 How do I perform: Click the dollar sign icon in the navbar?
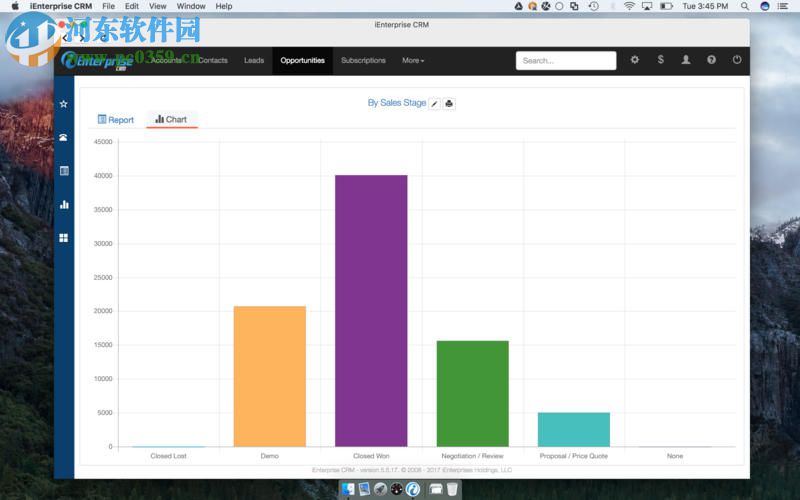[x=660, y=60]
